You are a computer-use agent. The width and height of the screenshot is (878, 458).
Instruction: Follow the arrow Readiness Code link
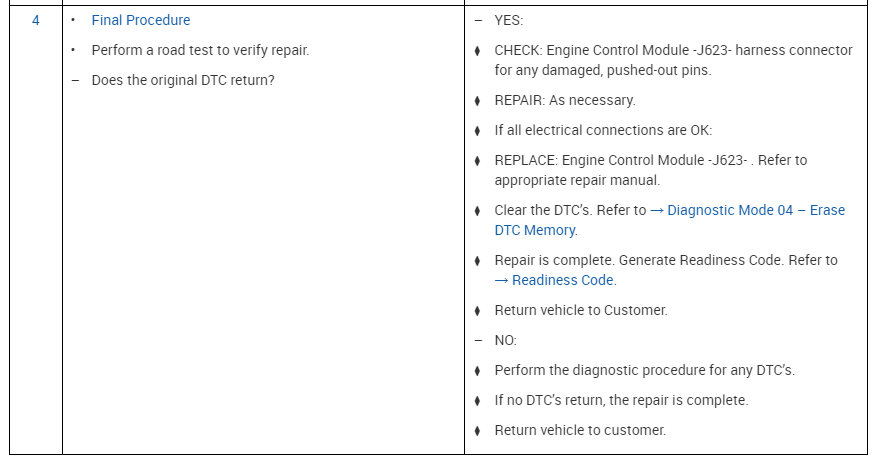(555, 280)
